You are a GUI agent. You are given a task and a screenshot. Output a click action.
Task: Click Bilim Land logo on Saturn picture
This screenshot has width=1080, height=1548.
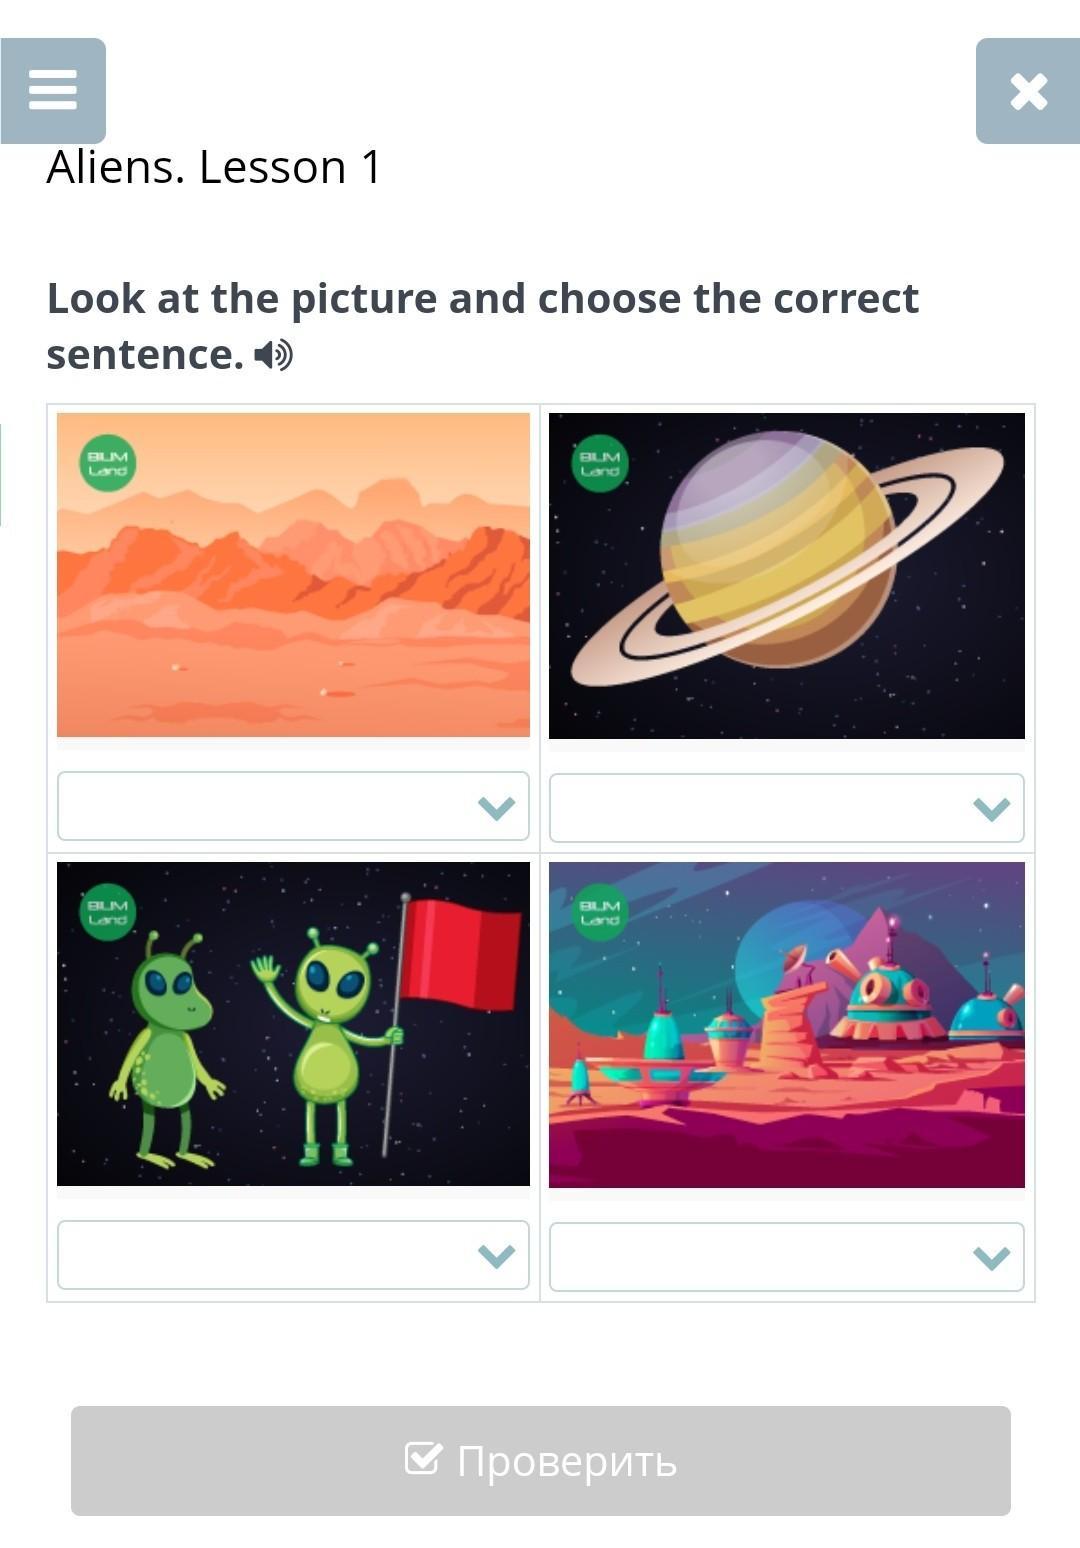tap(600, 463)
